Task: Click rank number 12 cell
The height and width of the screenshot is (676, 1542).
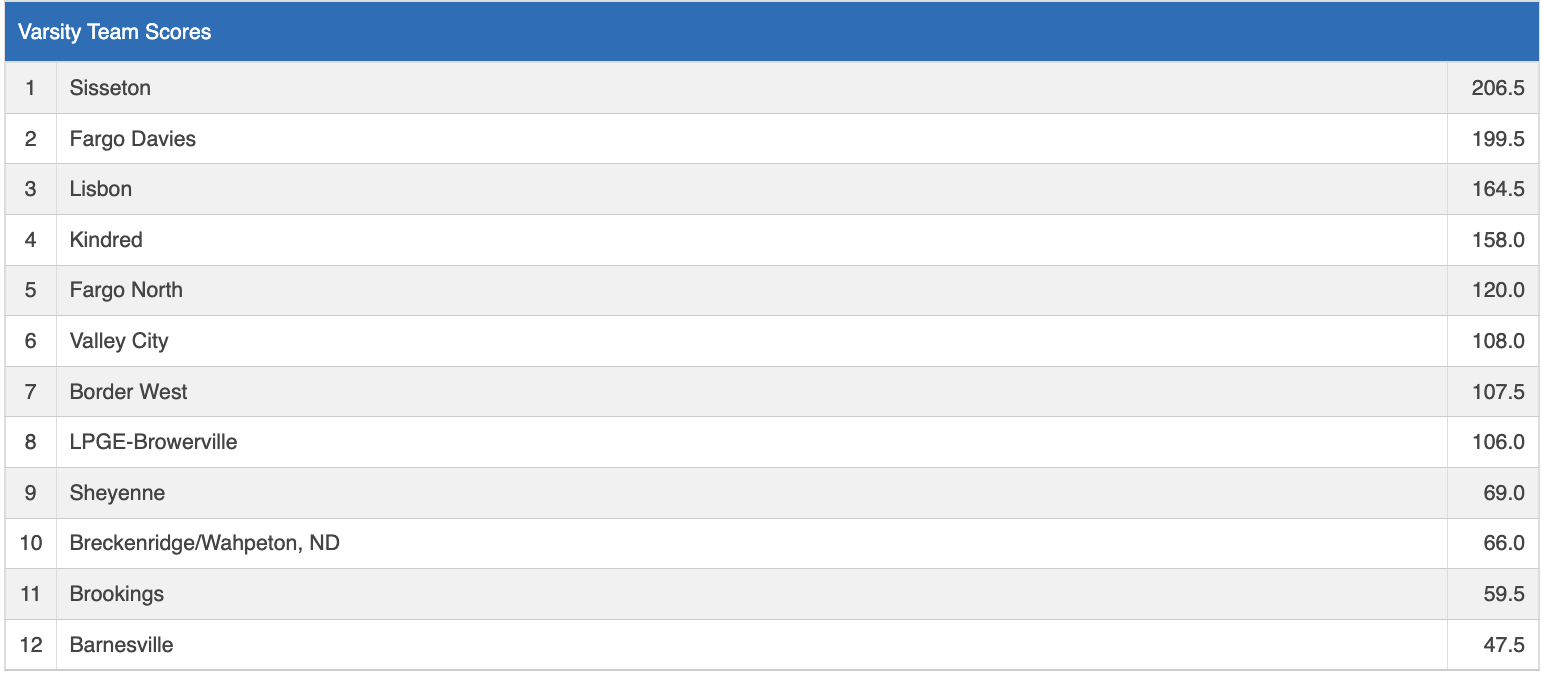Action: coord(30,645)
